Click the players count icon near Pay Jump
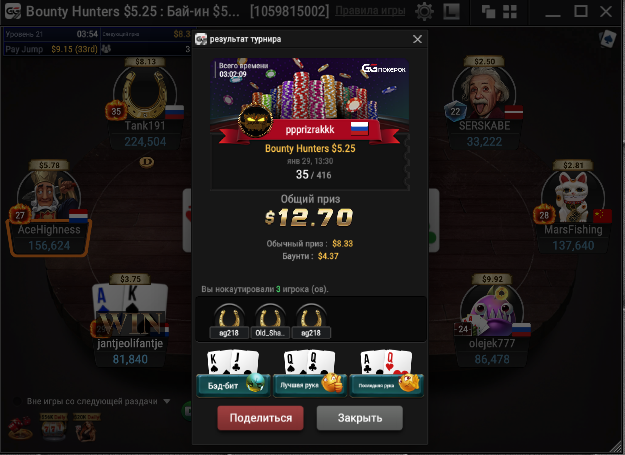This screenshot has height=455, width=625. [106, 49]
